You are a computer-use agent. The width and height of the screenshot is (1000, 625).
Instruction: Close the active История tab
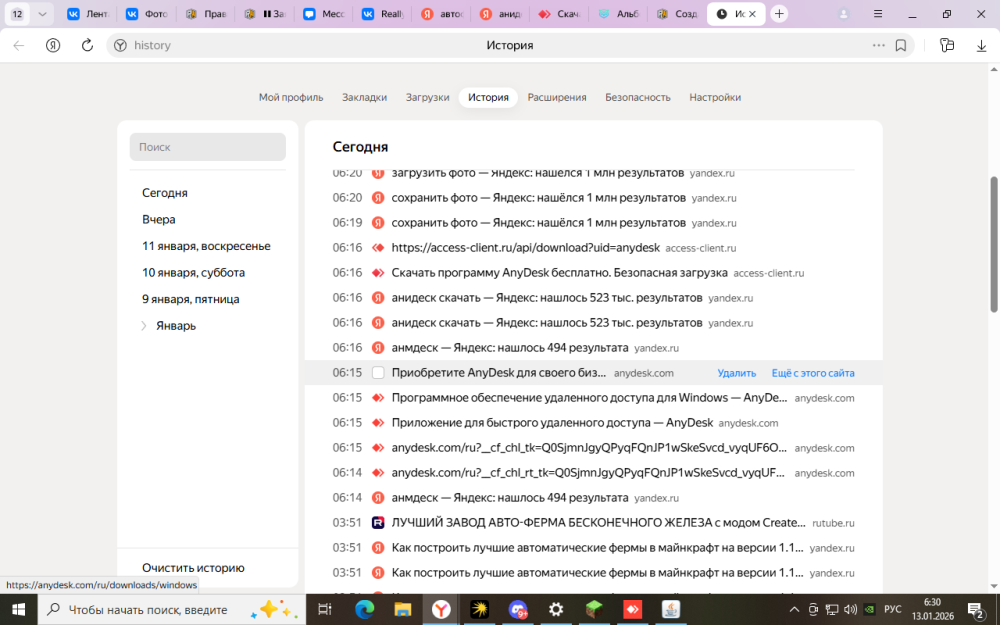click(x=753, y=13)
